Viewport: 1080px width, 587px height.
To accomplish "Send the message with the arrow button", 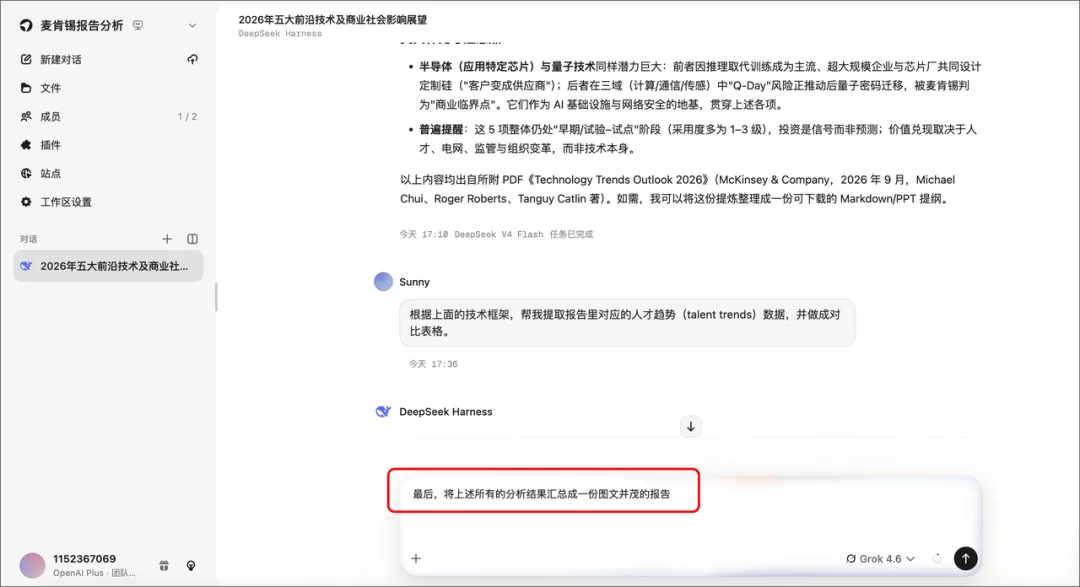I will point(966,559).
